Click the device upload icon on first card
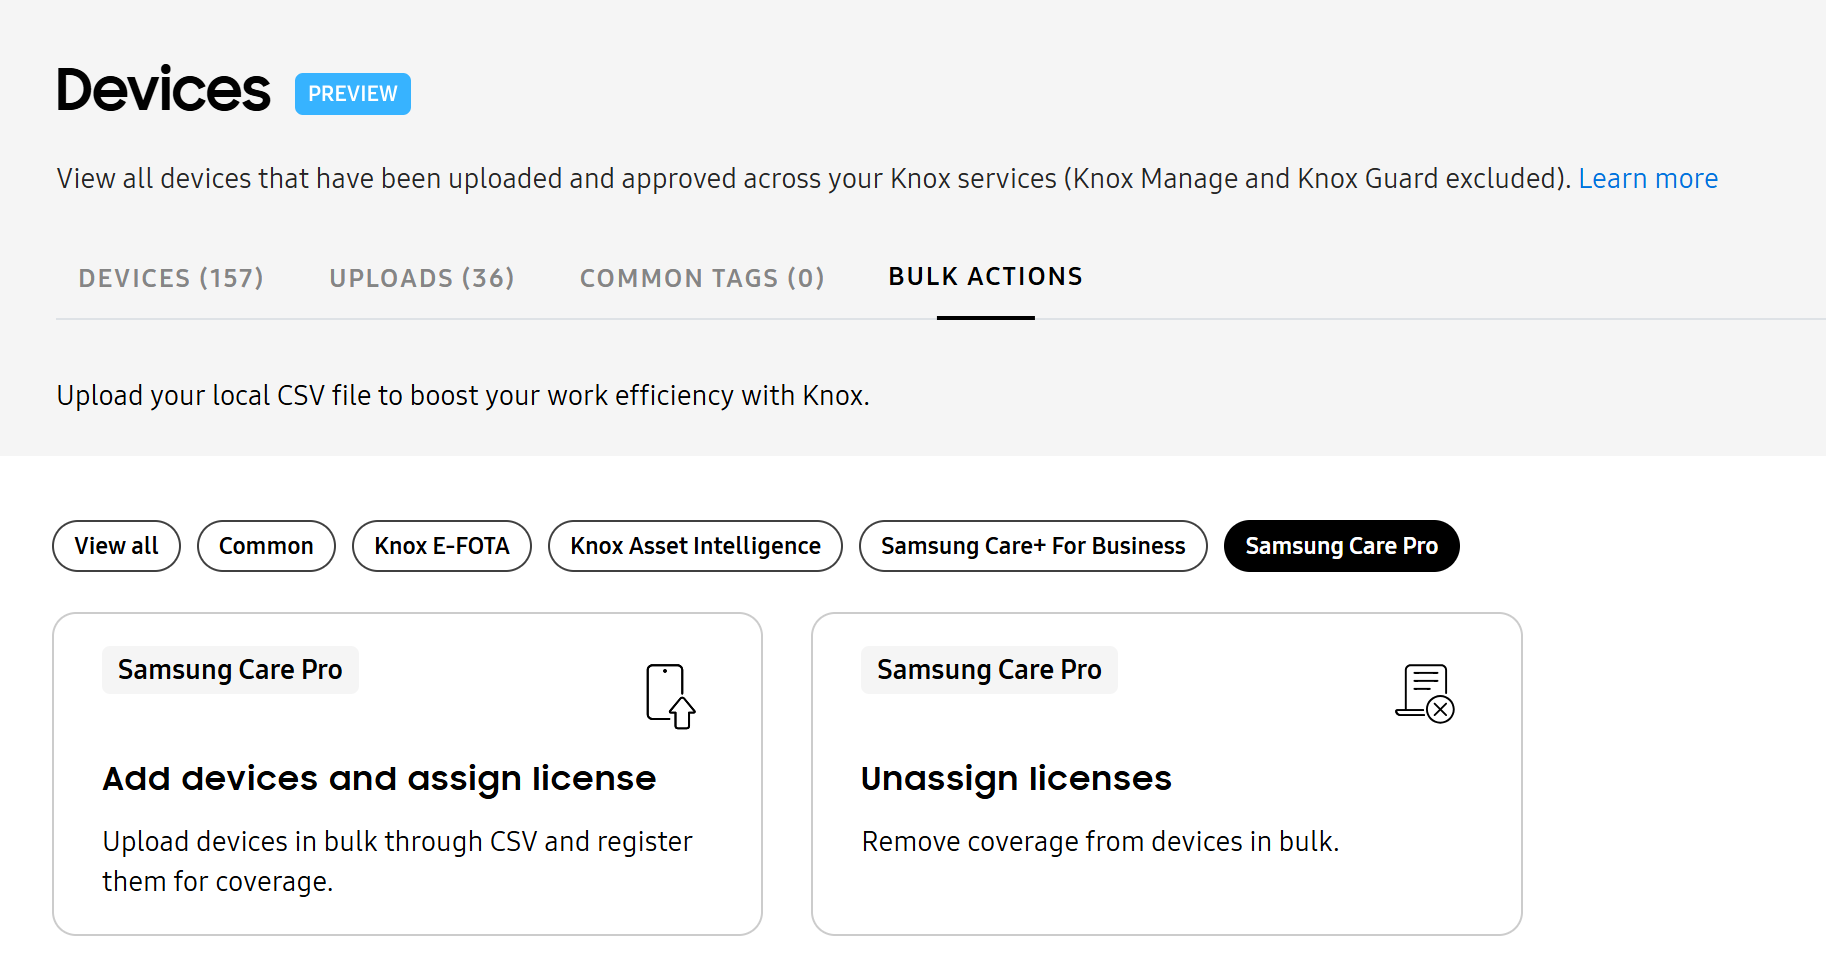 coord(670,696)
